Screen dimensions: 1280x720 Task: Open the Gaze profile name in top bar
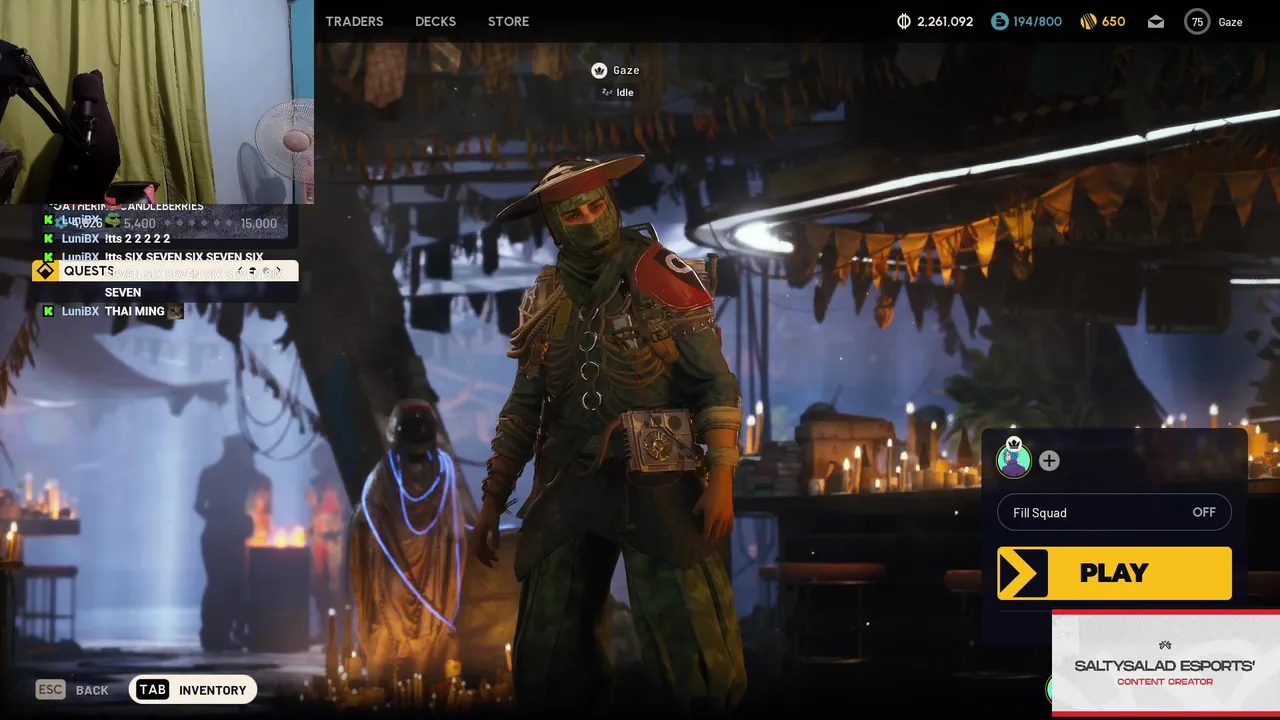tap(1230, 21)
